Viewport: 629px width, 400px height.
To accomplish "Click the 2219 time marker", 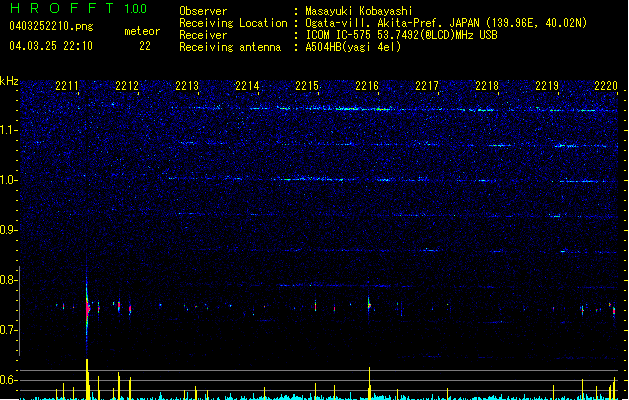I will click(x=547, y=86).
